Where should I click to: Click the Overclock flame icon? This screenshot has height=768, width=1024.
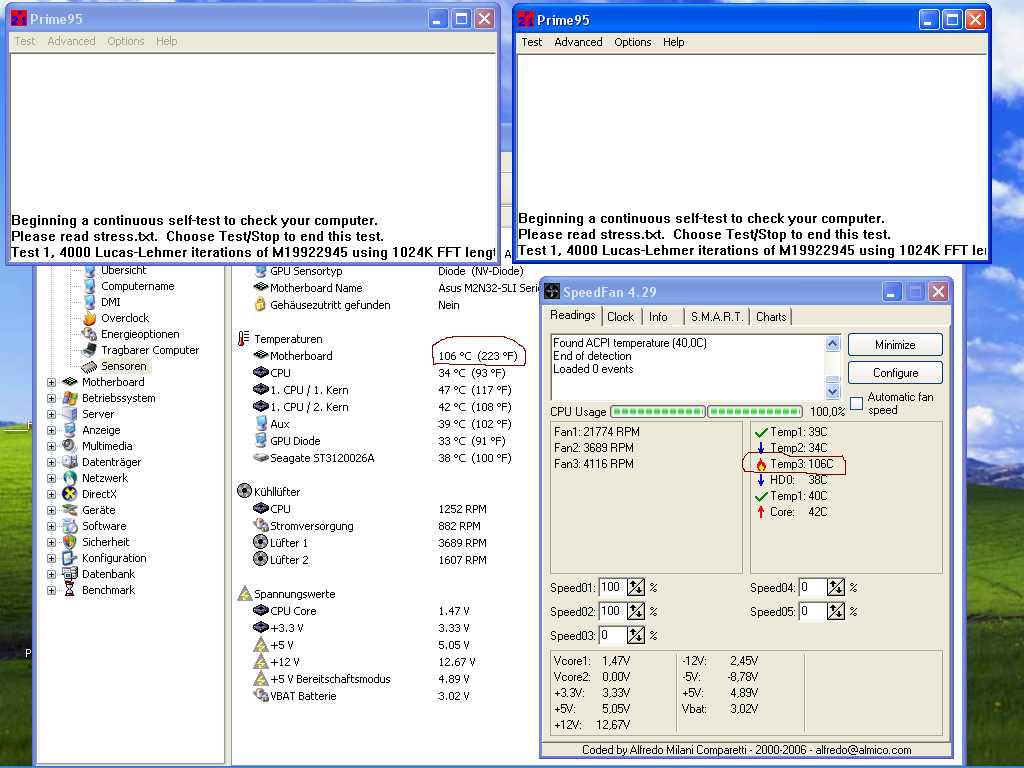click(x=89, y=318)
